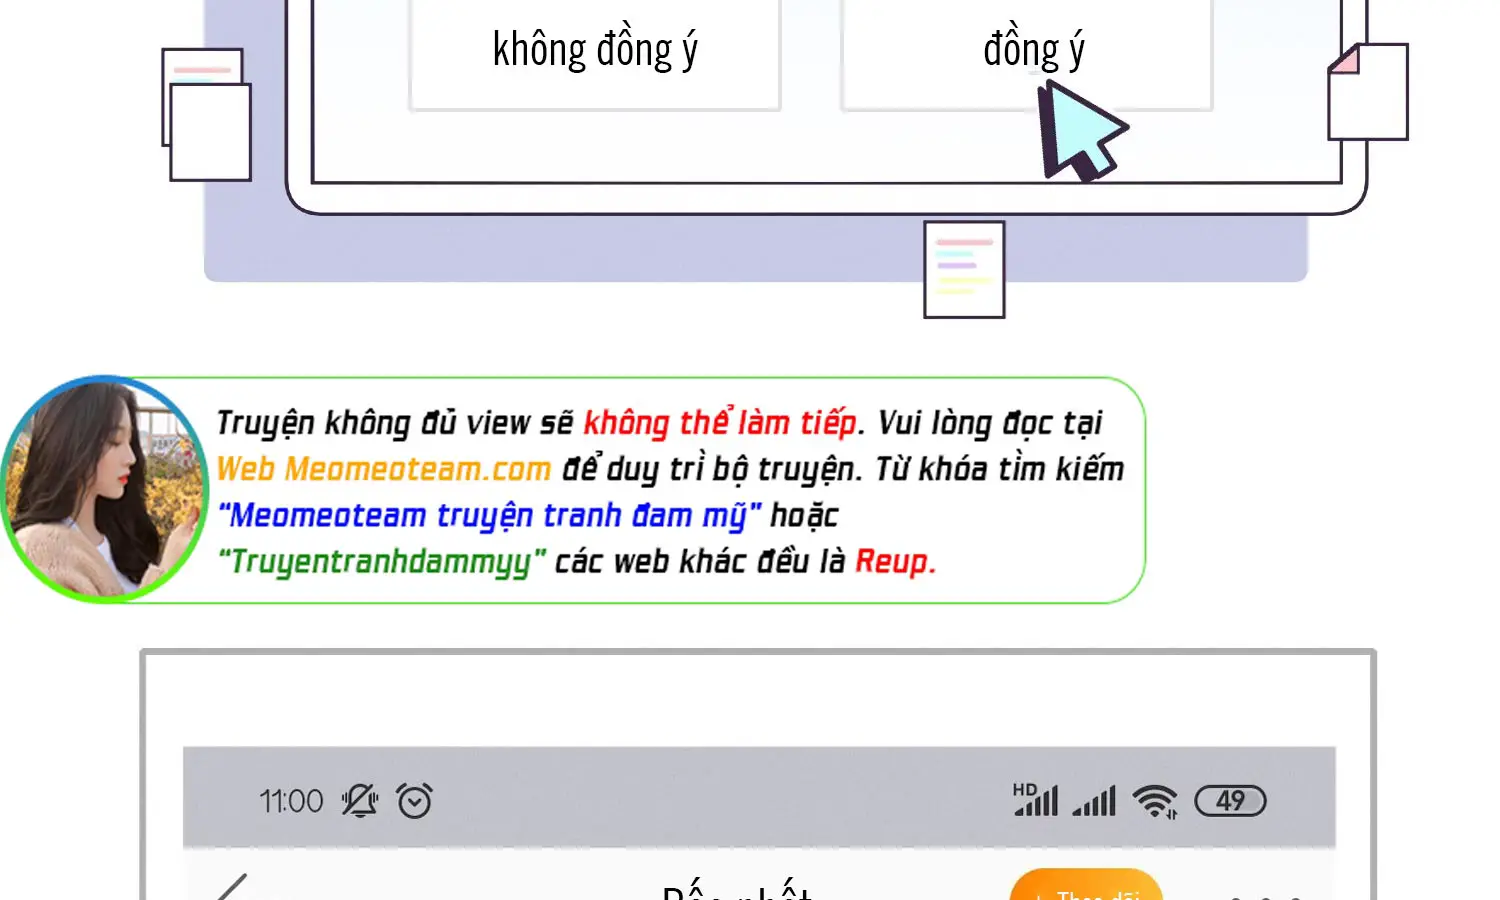Image resolution: width=1500 pixels, height=900 pixels.
Task: Click the muted bell notification icon
Action: pyautogui.click(x=359, y=801)
